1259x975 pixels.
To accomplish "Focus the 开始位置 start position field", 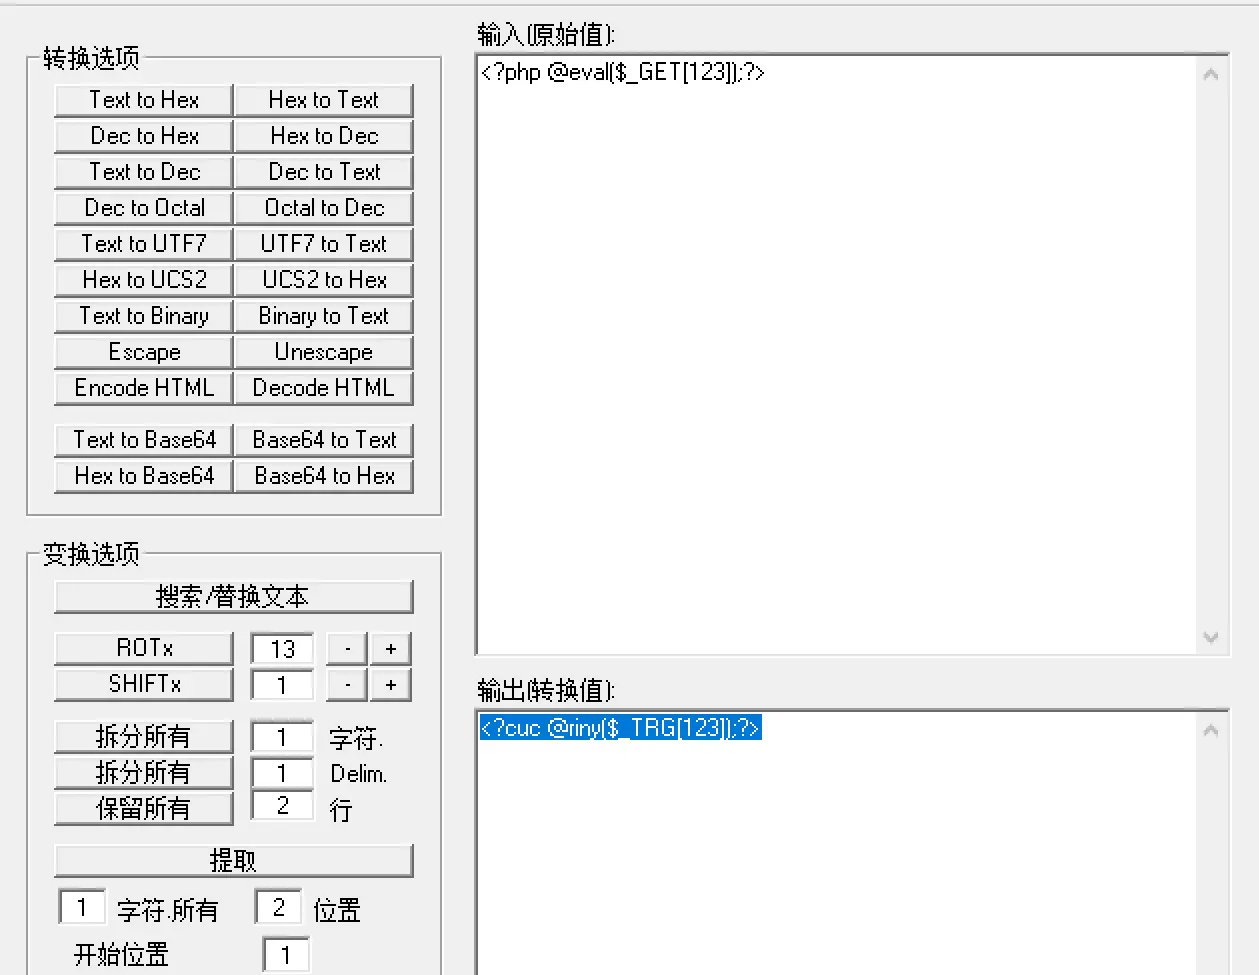I will tap(285, 955).
